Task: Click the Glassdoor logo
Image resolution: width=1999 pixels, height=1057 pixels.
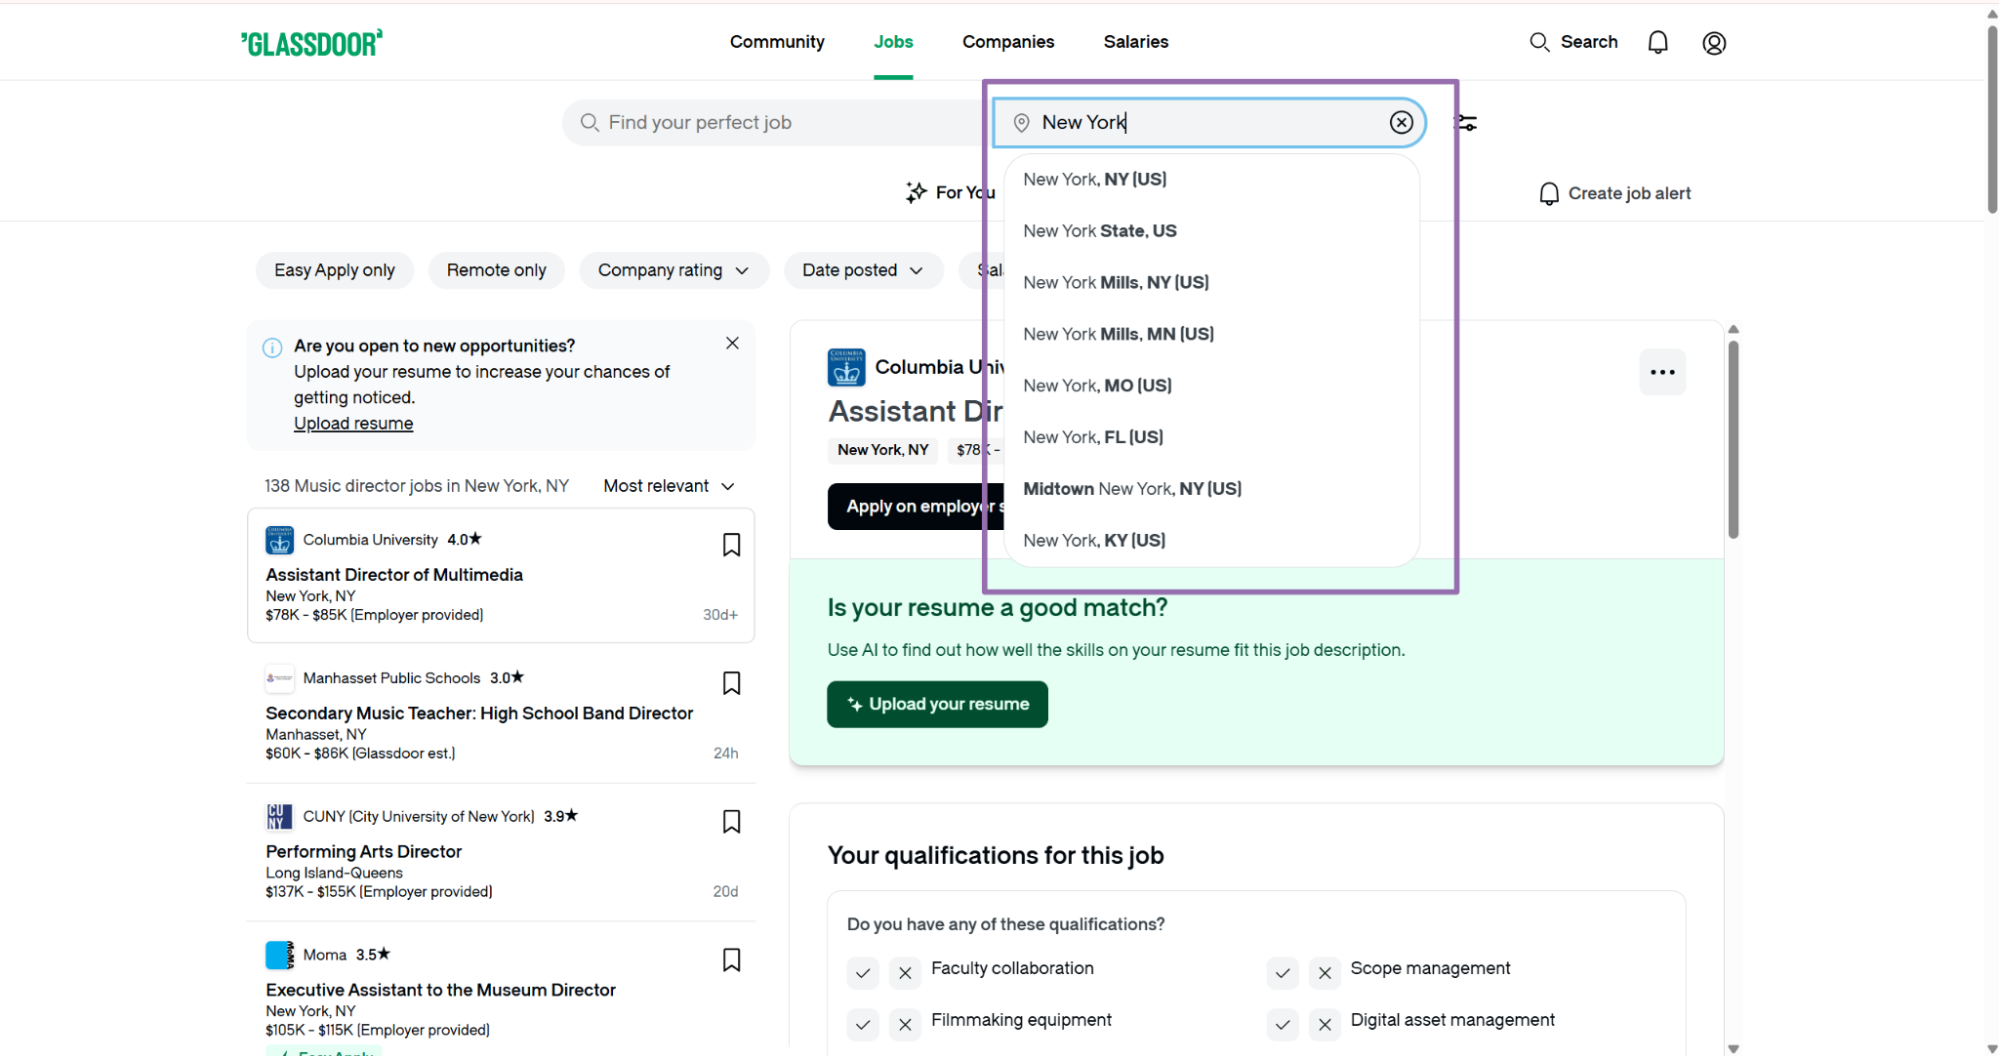Action: tap(311, 43)
